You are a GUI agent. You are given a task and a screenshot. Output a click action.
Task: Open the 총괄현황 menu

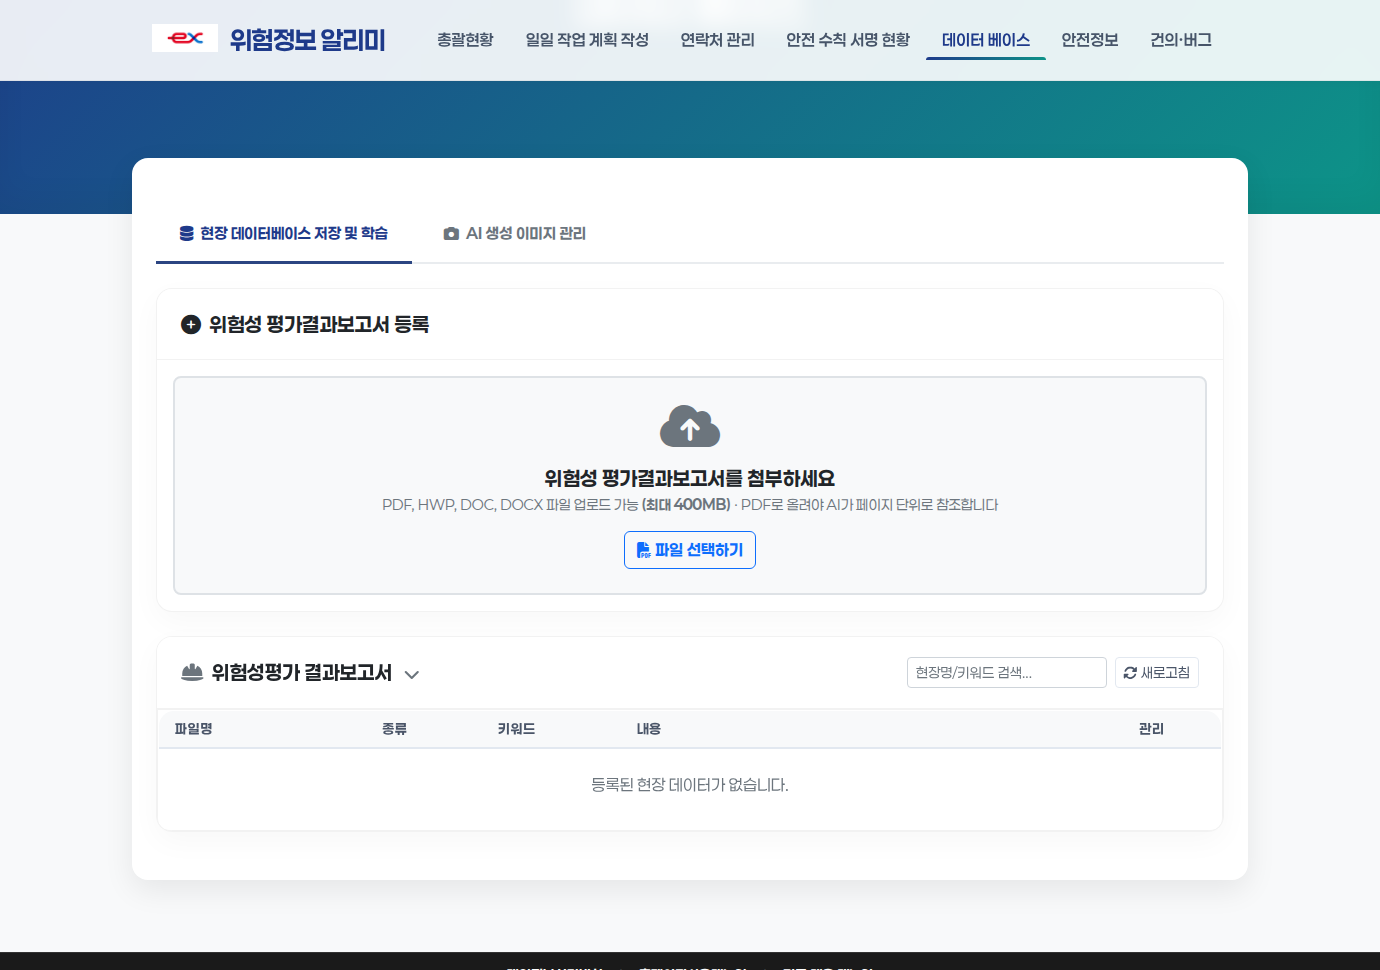click(x=465, y=40)
